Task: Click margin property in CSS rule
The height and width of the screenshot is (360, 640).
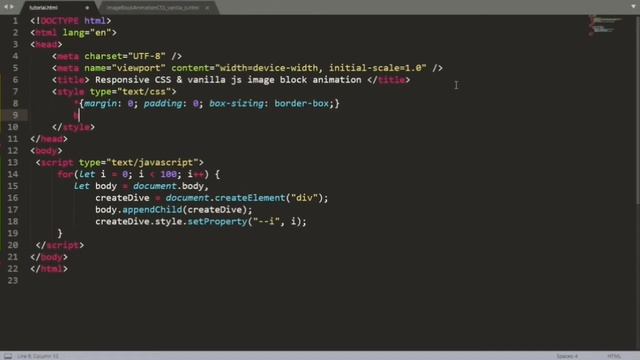Action: coord(100,103)
